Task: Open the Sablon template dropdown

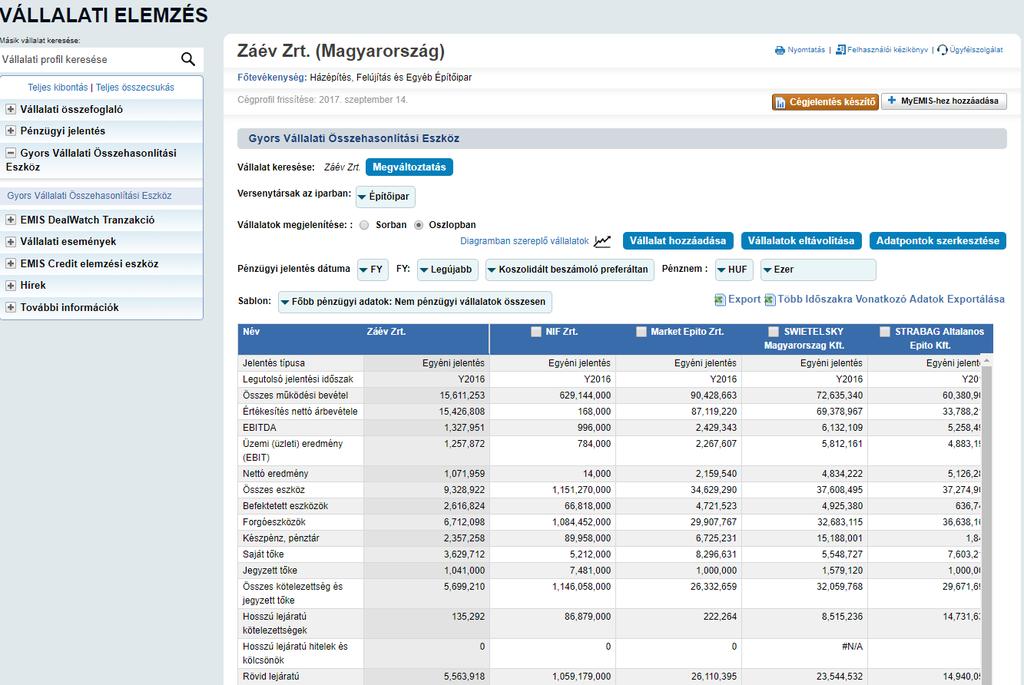Action: [x=415, y=302]
